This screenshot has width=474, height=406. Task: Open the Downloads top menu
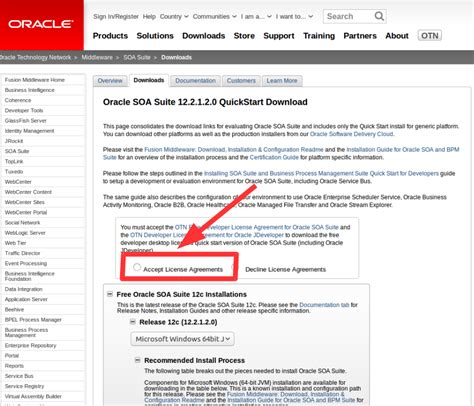pos(203,36)
